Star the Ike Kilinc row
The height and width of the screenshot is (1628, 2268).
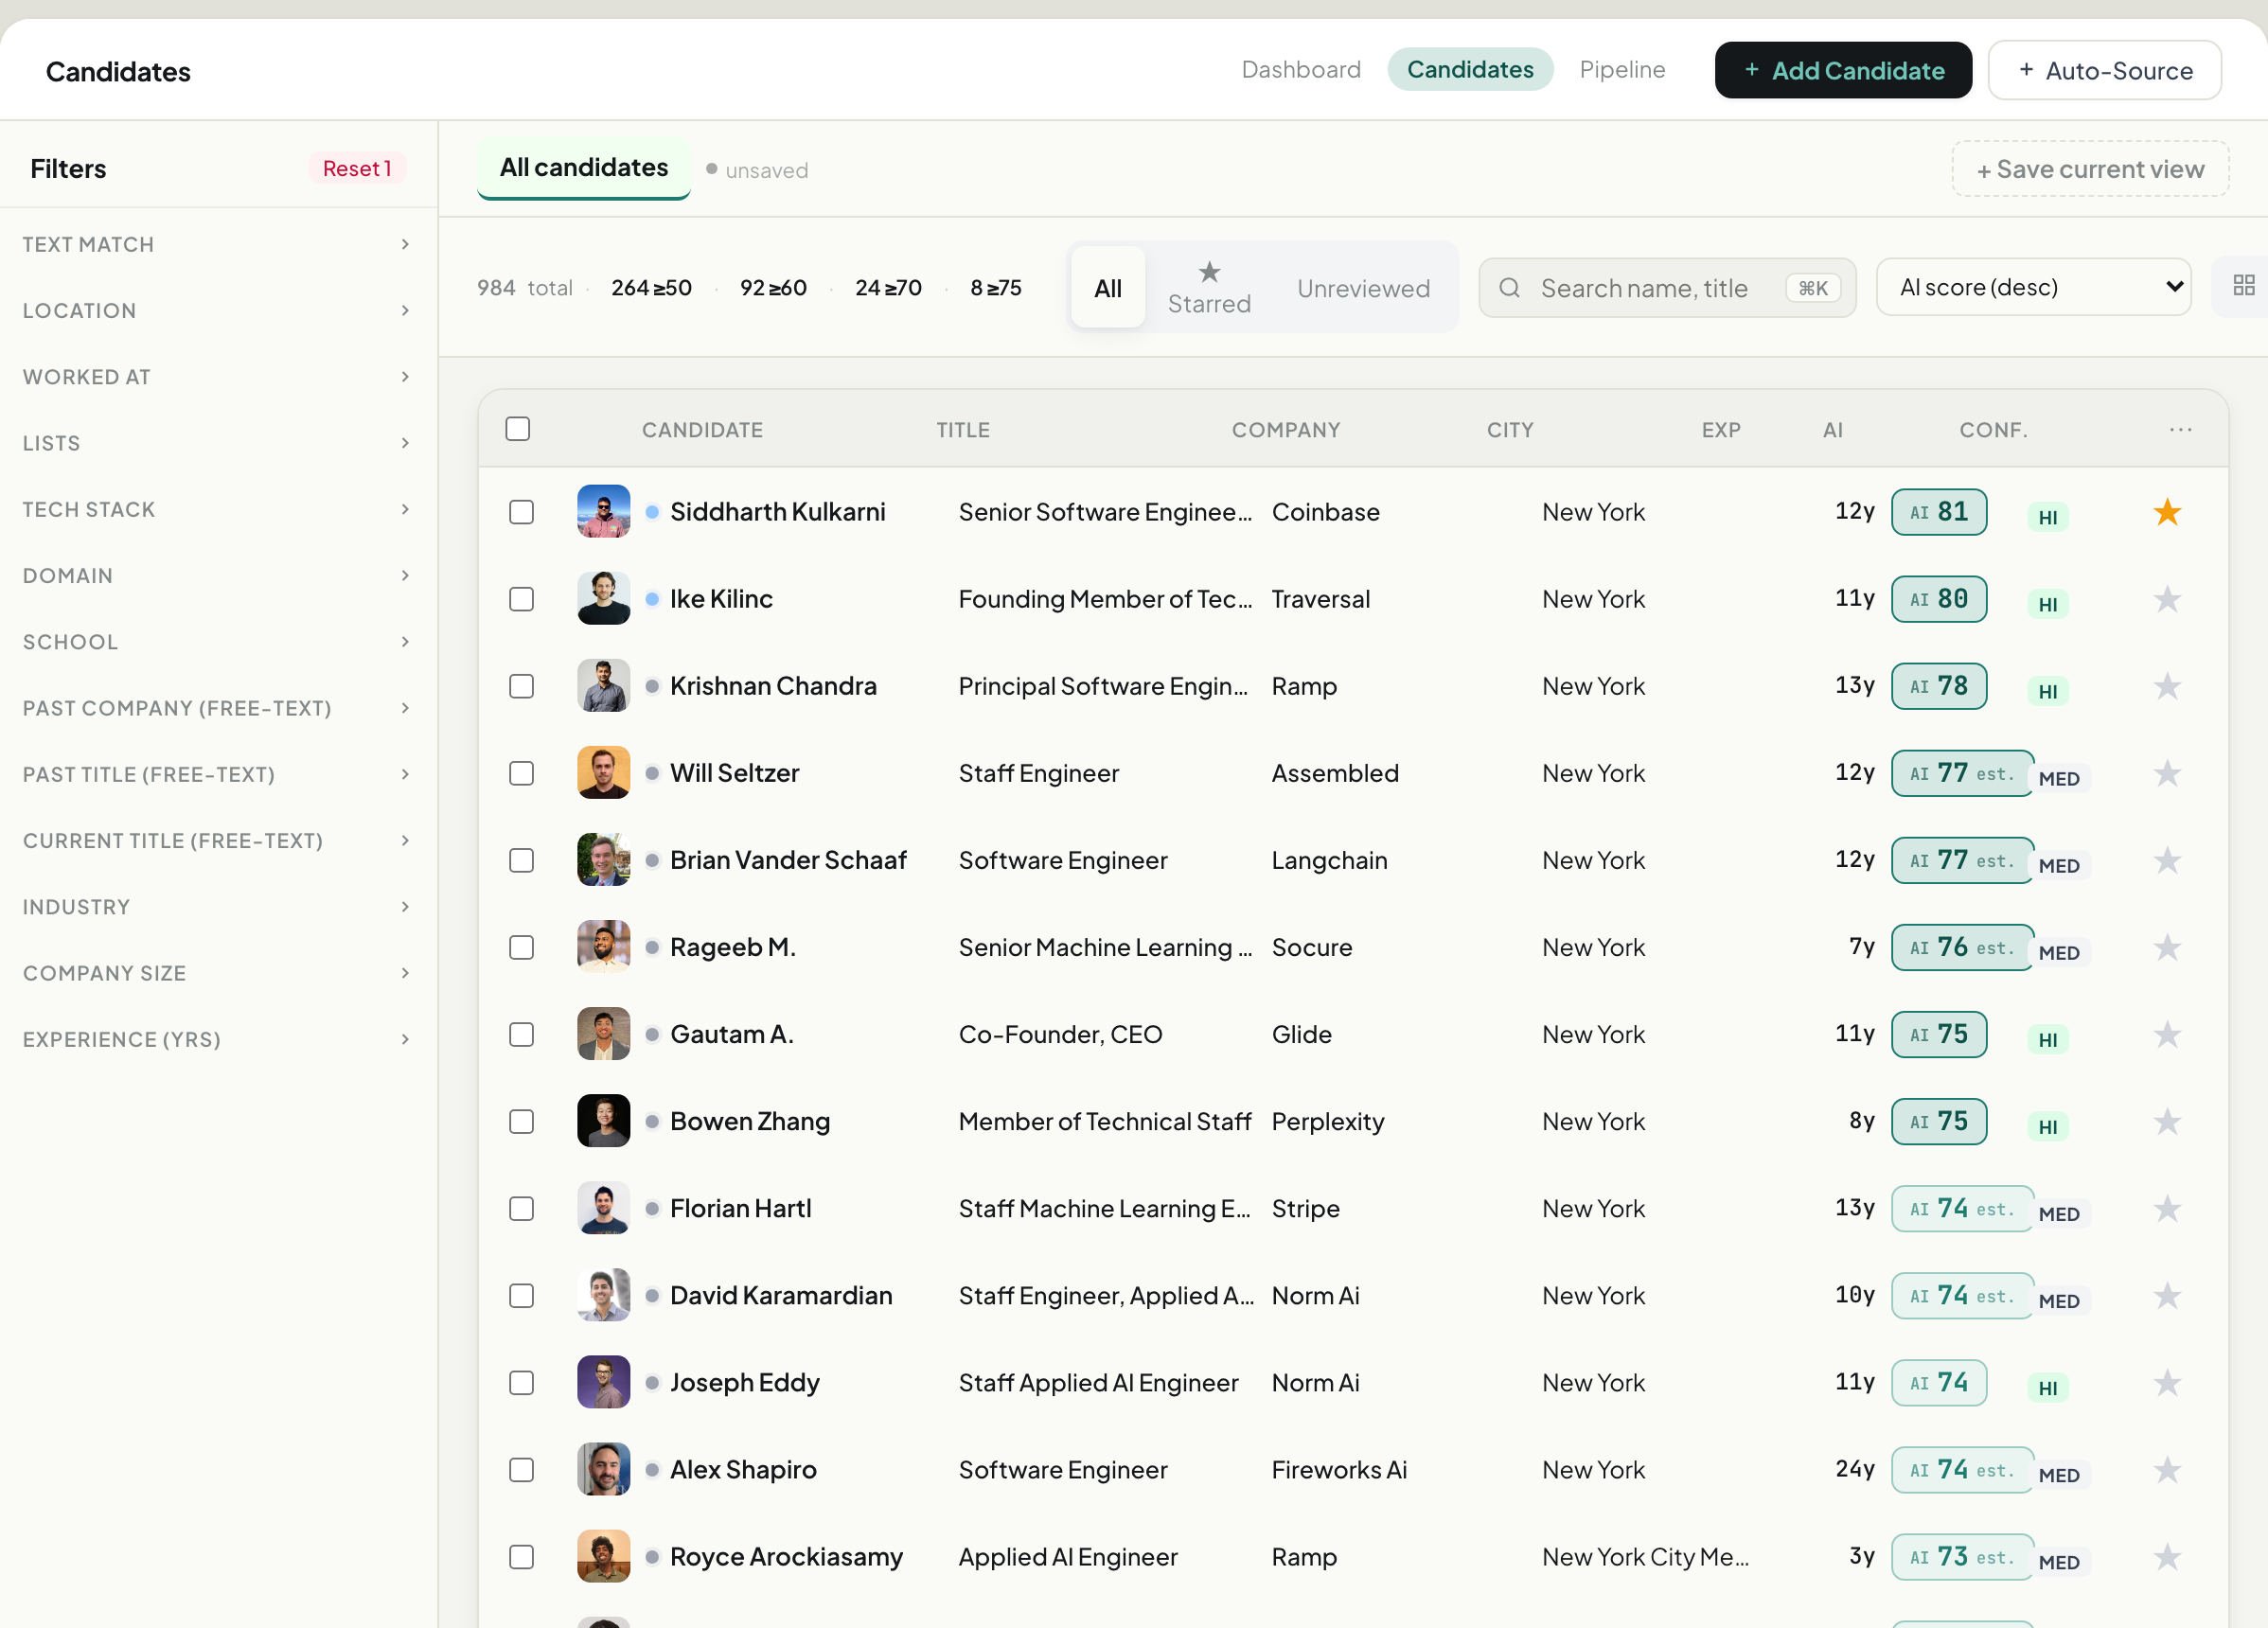click(2166, 599)
